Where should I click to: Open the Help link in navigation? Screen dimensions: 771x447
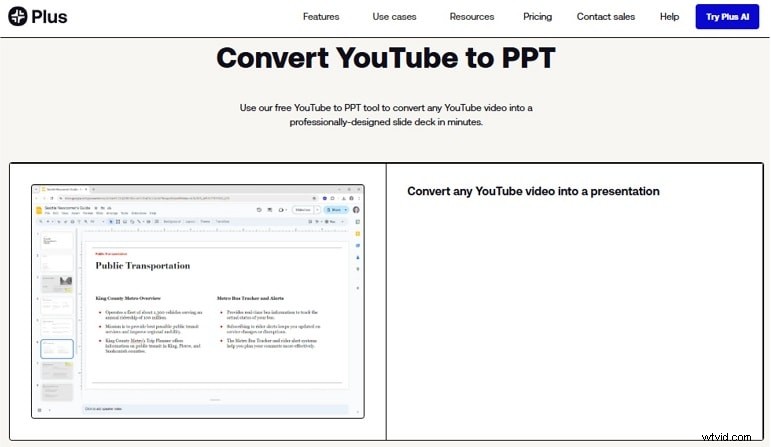point(669,17)
